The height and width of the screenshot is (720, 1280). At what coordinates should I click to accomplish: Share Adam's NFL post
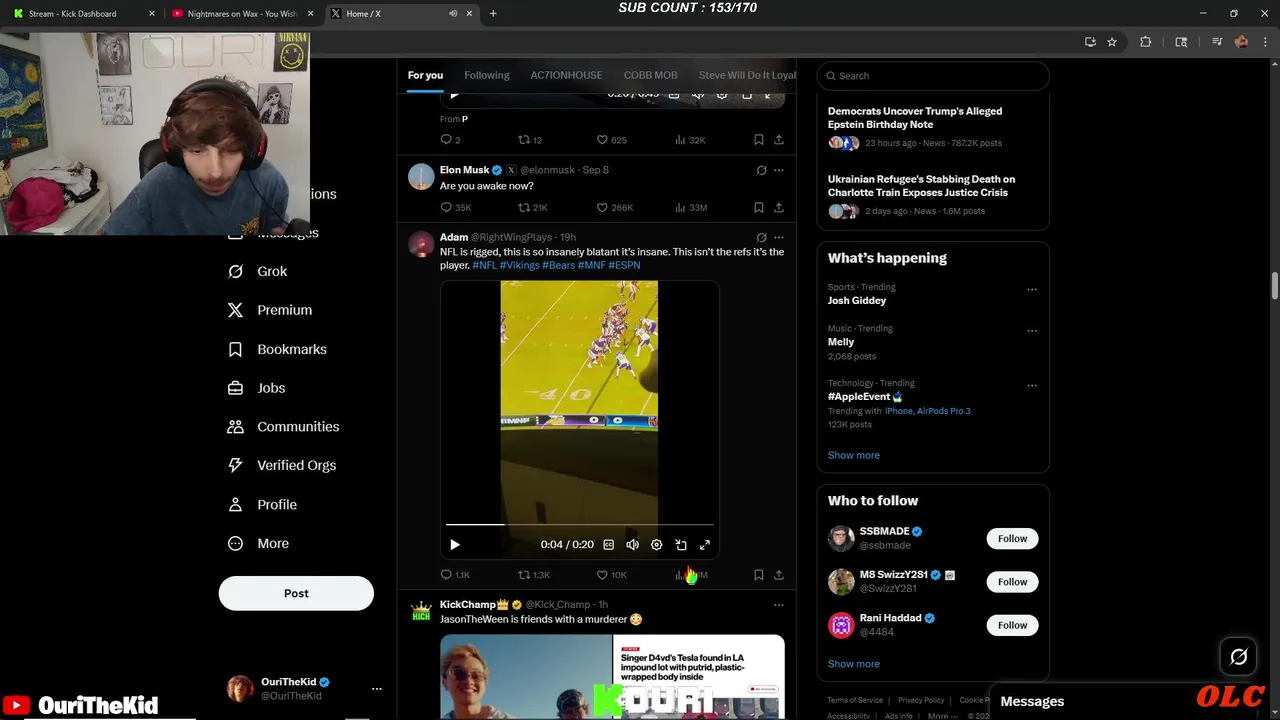pyautogui.click(x=779, y=575)
